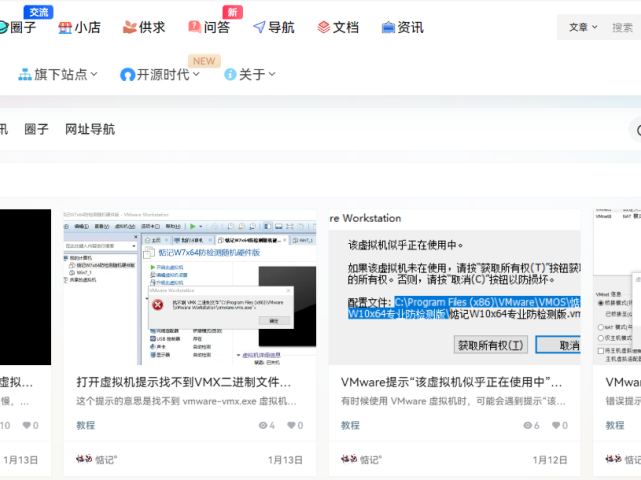Click the 问答 question icon
The height and width of the screenshot is (480, 641).
pyautogui.click(x=194, y=27)
